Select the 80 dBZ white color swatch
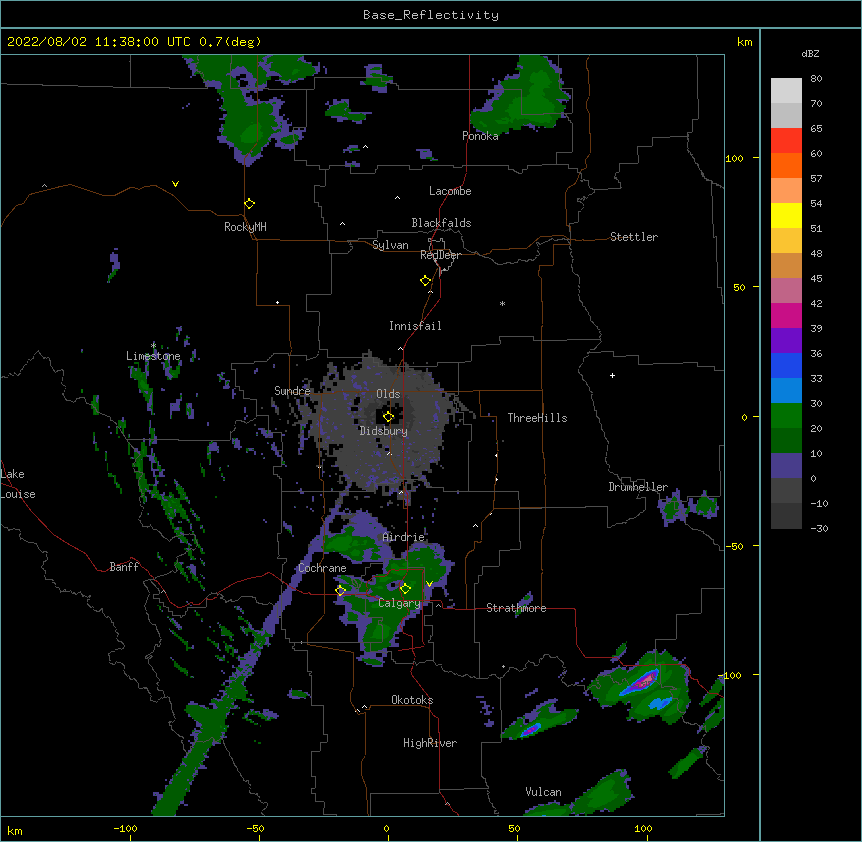 [786, 91]
